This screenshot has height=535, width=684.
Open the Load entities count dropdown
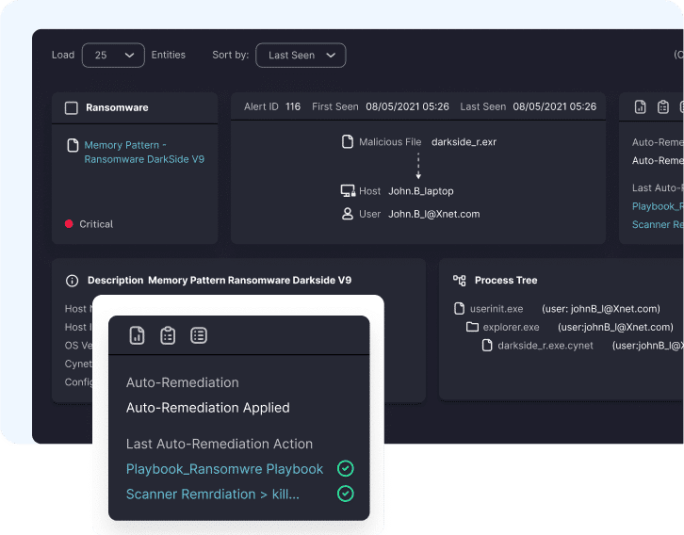pyautogui.click(x=113, y=55)
